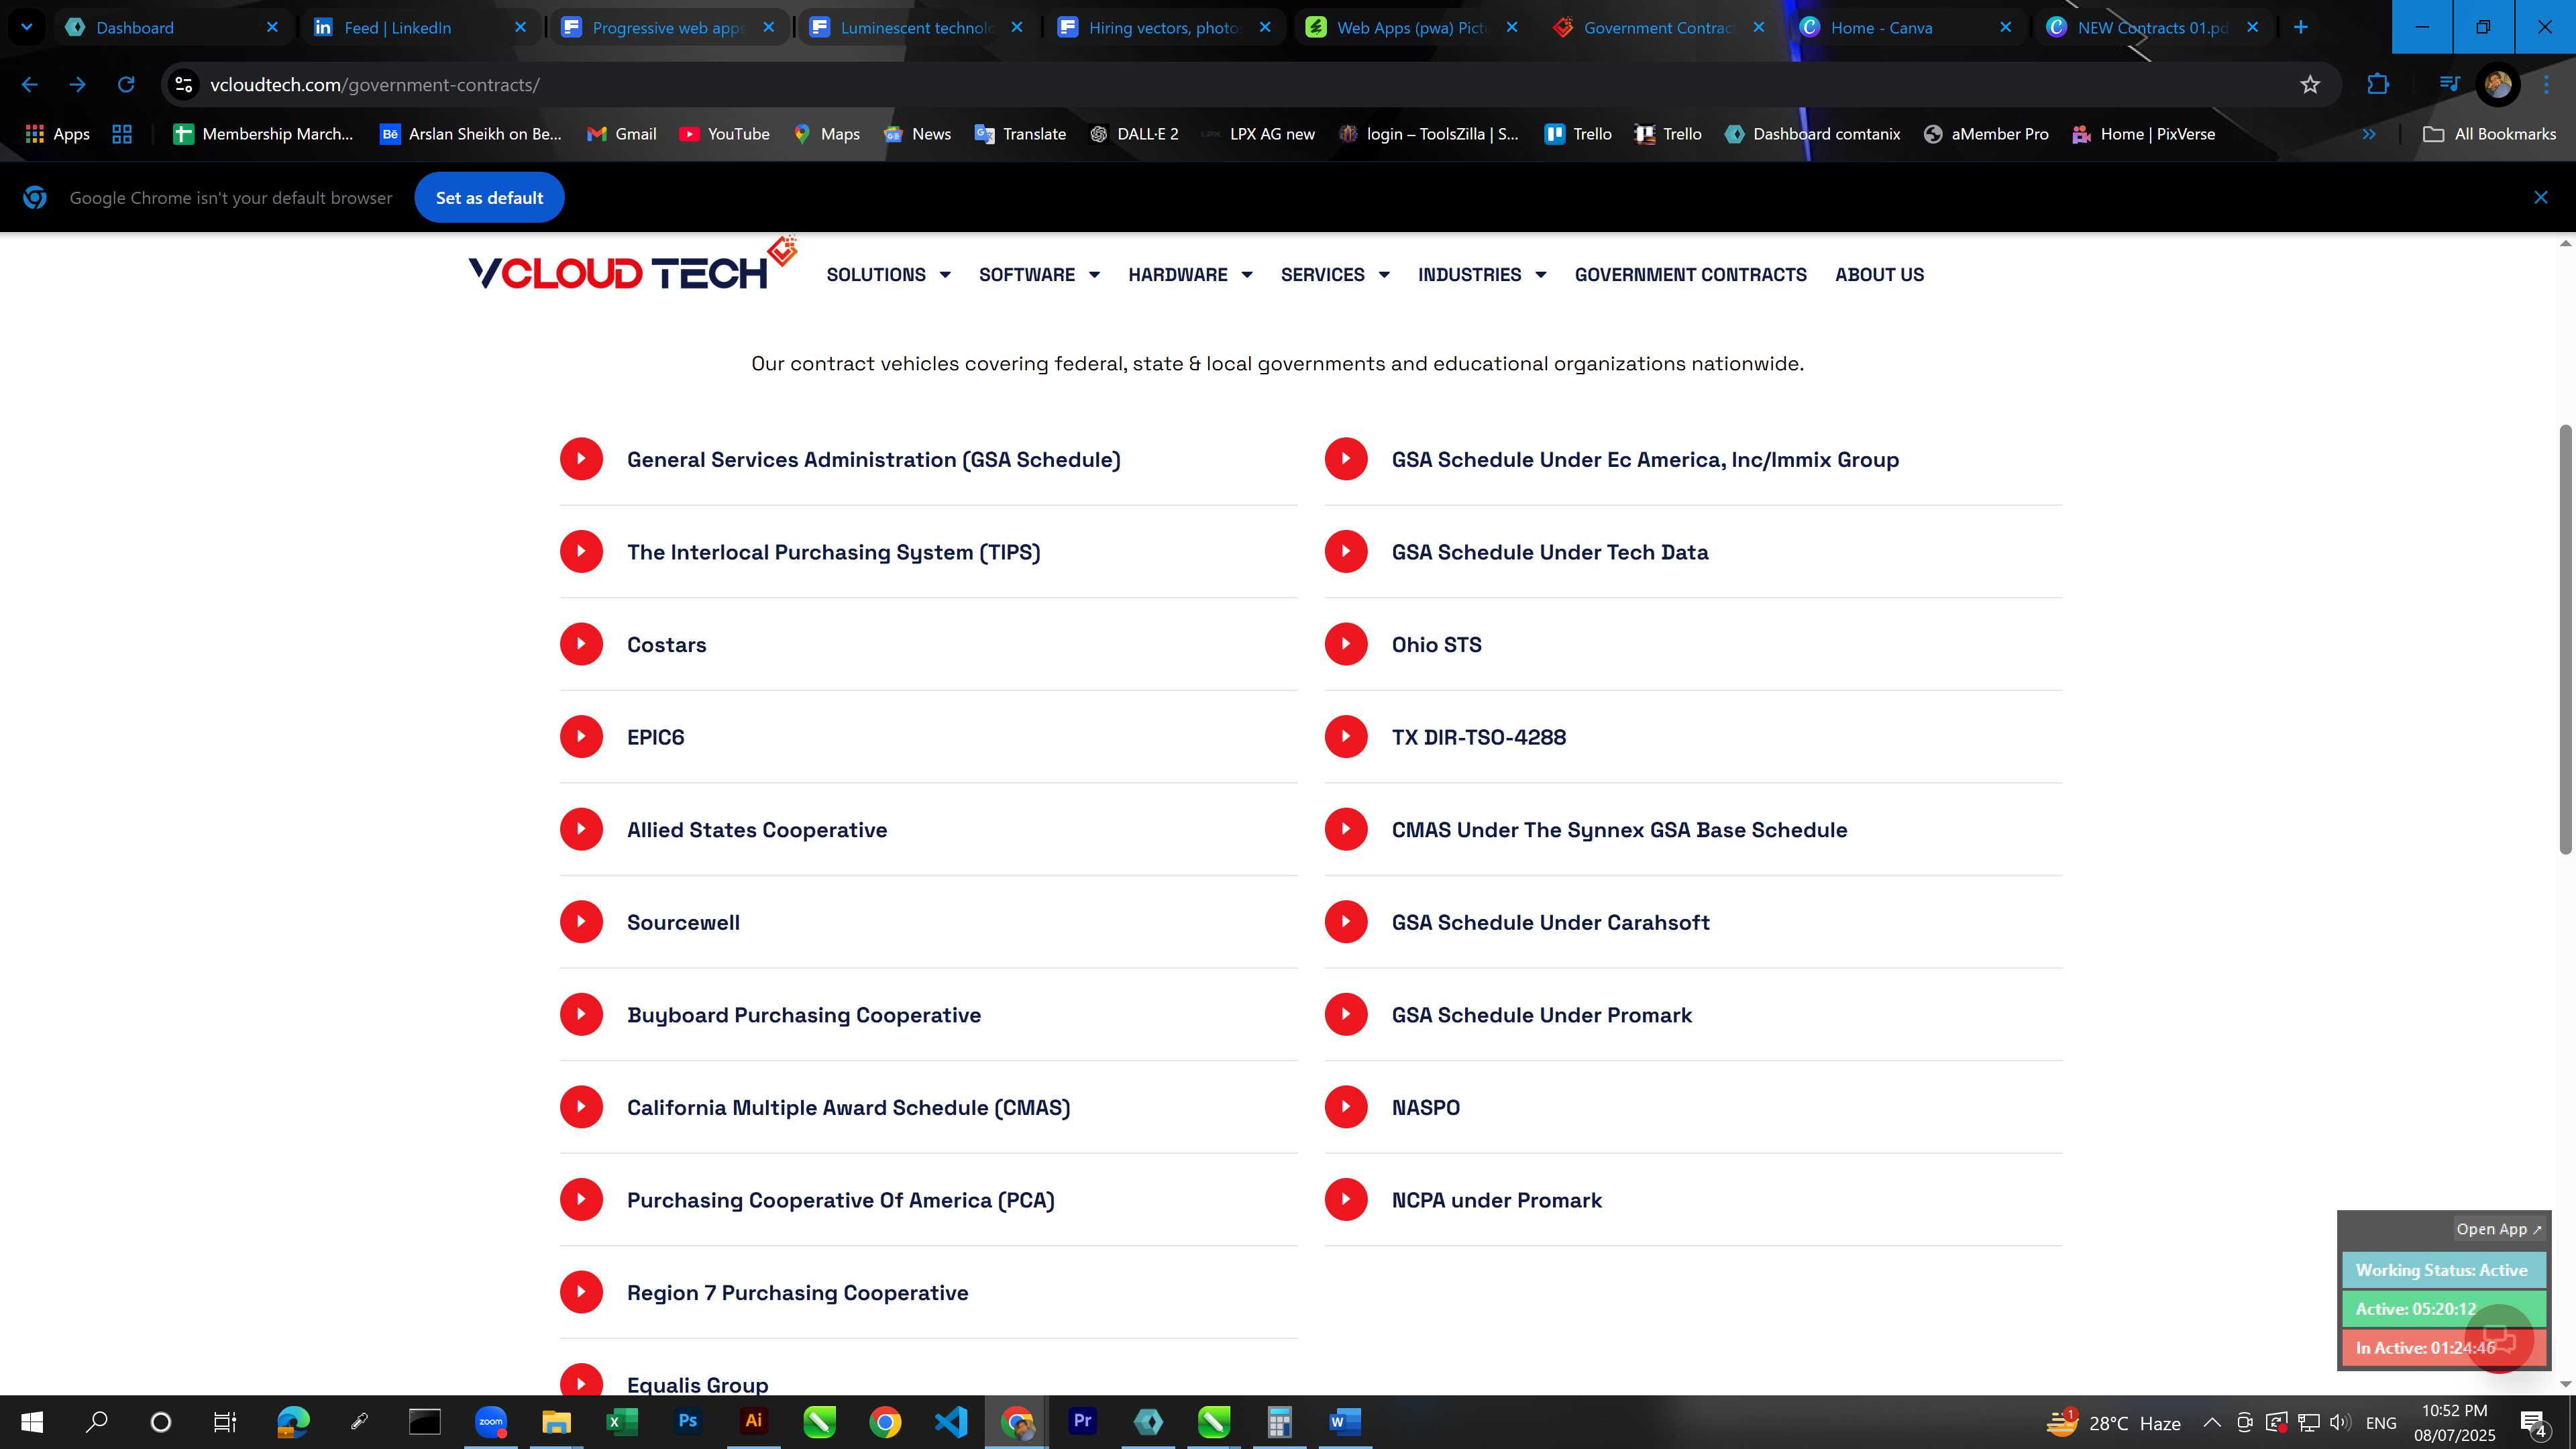The image size is (2576, 1449).
Task: Show hidden system tray icons
Action: [2212, 1422]
